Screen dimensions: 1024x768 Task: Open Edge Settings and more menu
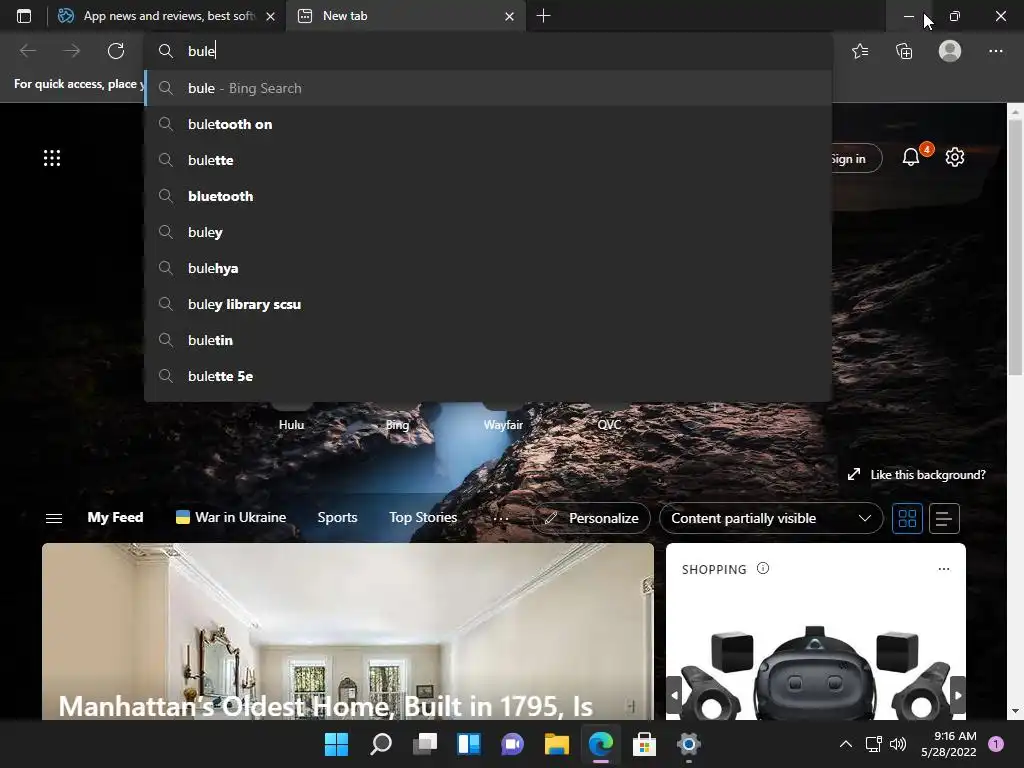[x=995, y=51]
